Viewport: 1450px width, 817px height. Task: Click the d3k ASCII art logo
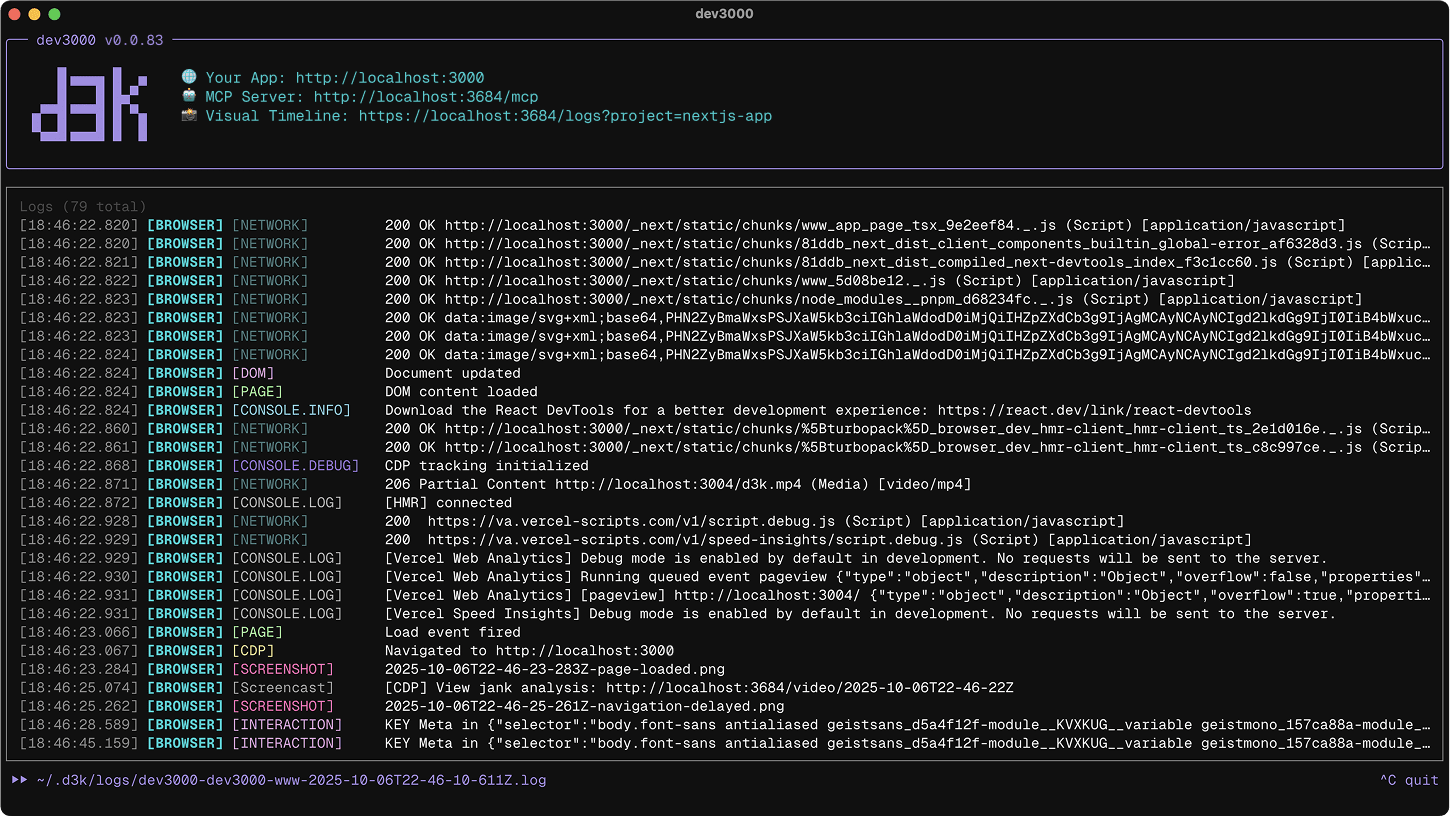90,104
